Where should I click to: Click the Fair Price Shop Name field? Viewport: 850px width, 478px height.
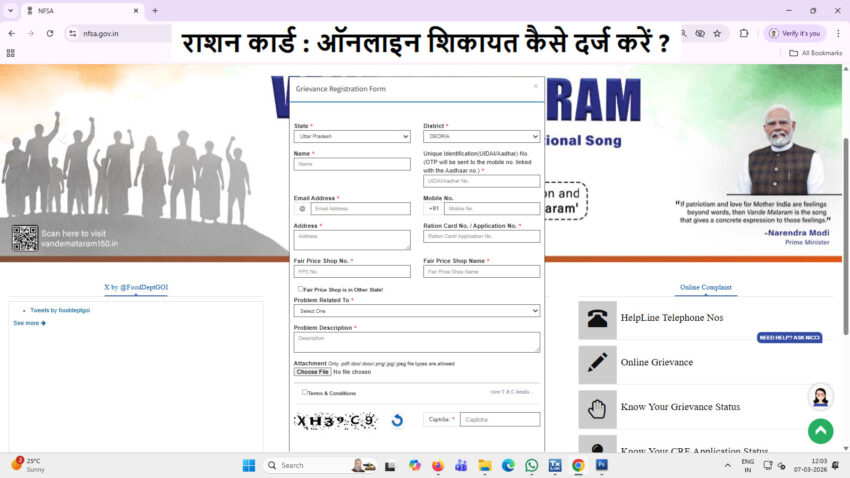coord(481,272)
